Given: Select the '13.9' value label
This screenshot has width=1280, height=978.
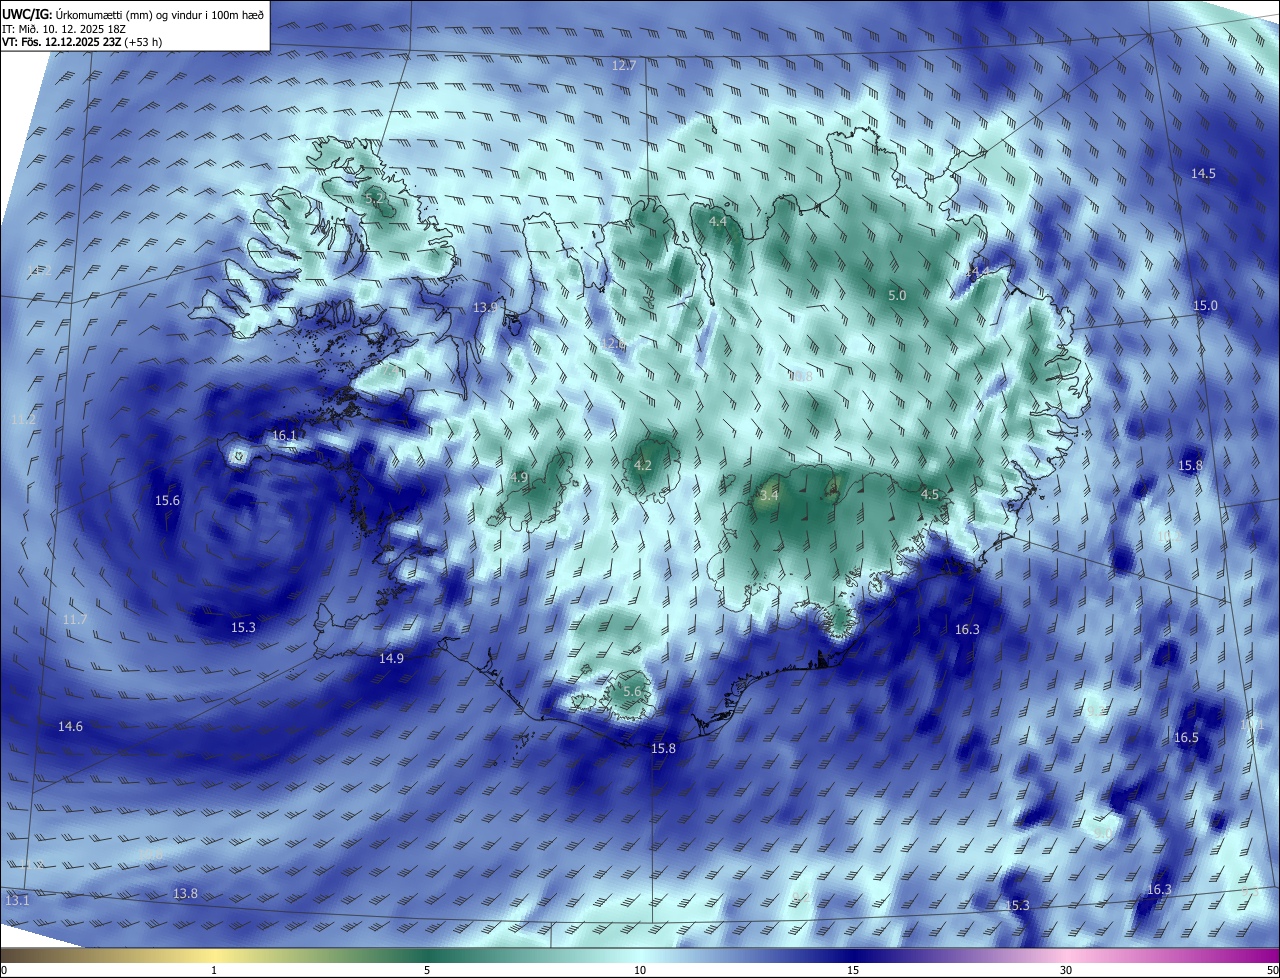Looking at the screenshot, I should 485,308.
